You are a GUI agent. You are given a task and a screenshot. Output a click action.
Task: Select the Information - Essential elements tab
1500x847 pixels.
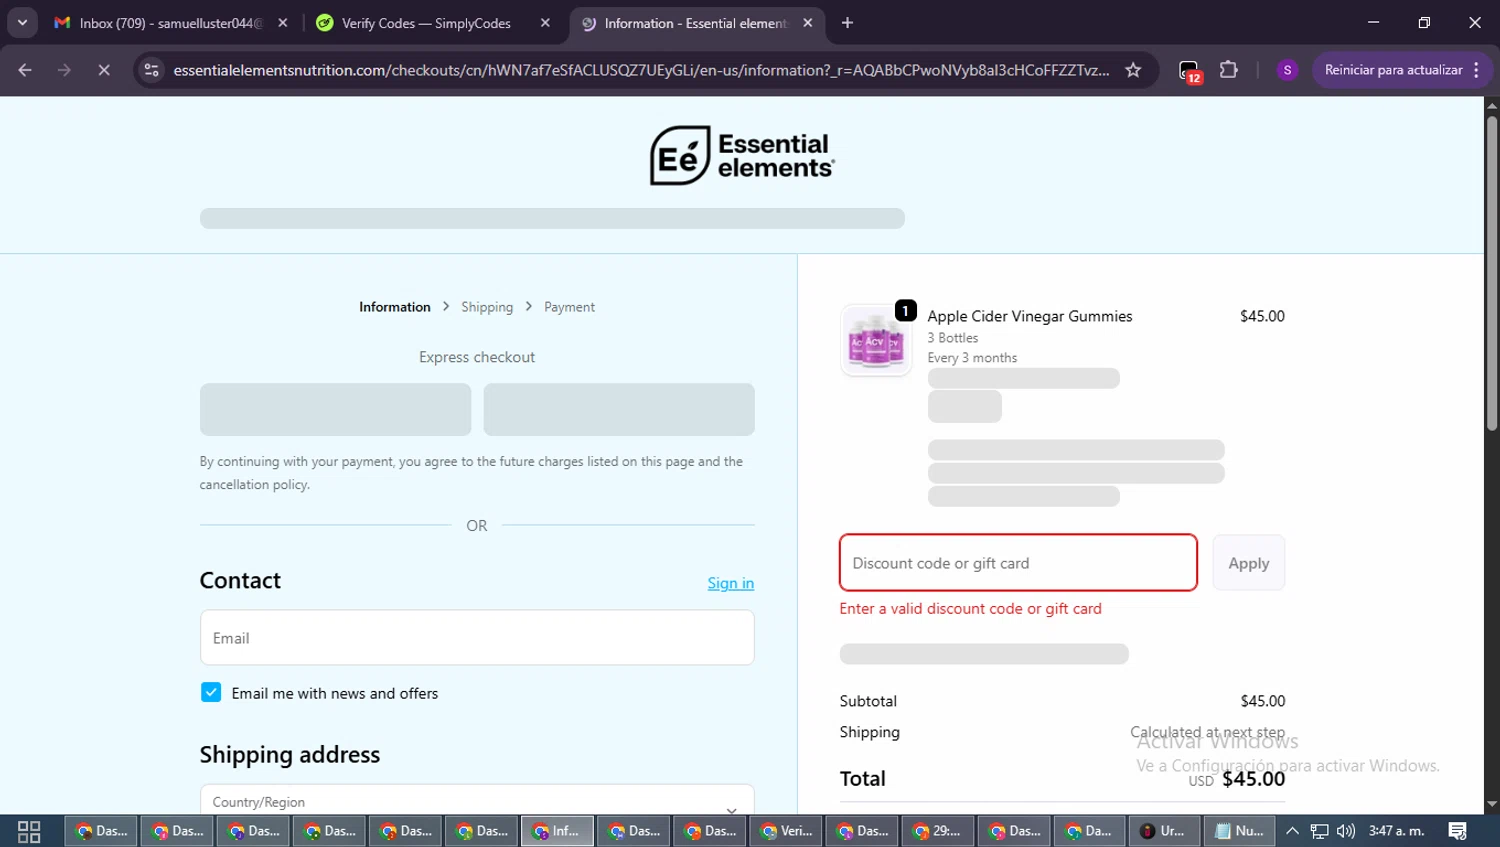tap(695, 23)
